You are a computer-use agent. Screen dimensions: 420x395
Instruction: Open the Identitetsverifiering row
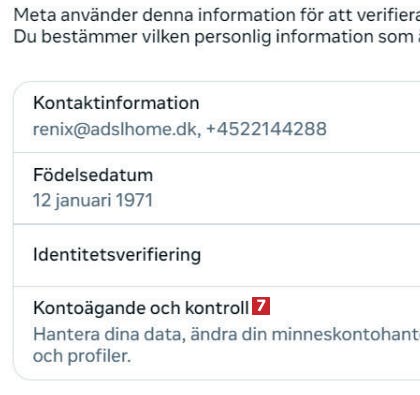217,255
